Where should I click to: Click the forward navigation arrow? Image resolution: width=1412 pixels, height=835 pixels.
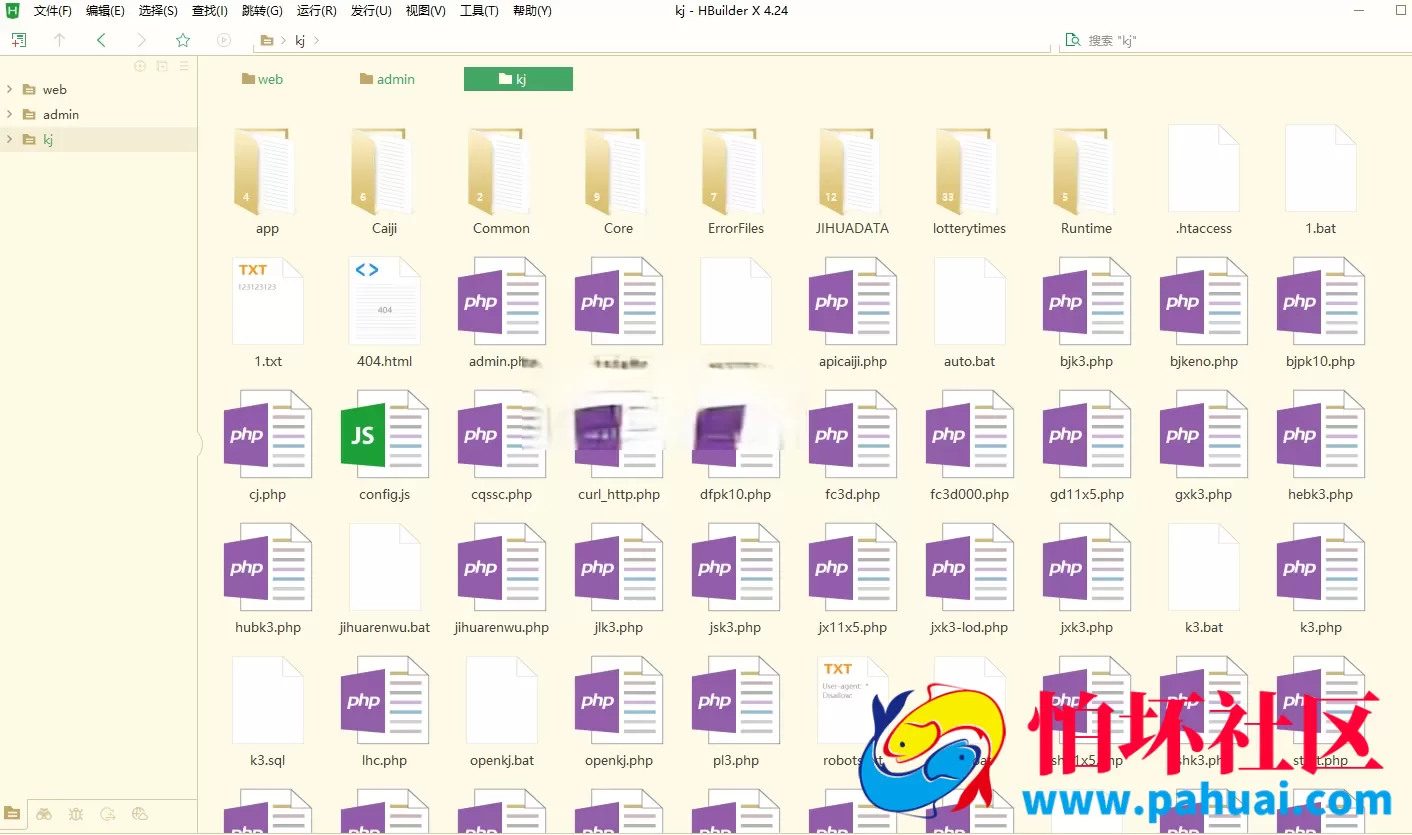[141, 40]
